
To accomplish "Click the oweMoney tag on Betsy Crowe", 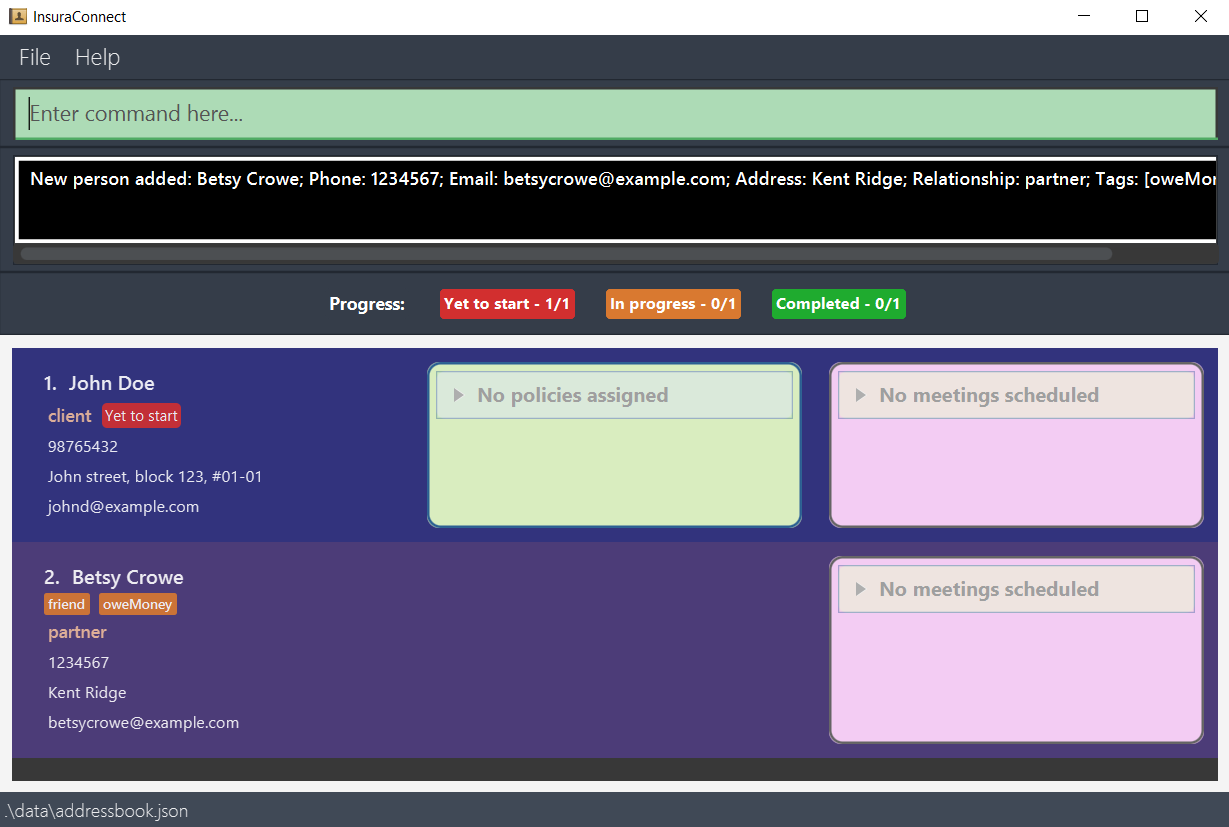I will (138, 604).
